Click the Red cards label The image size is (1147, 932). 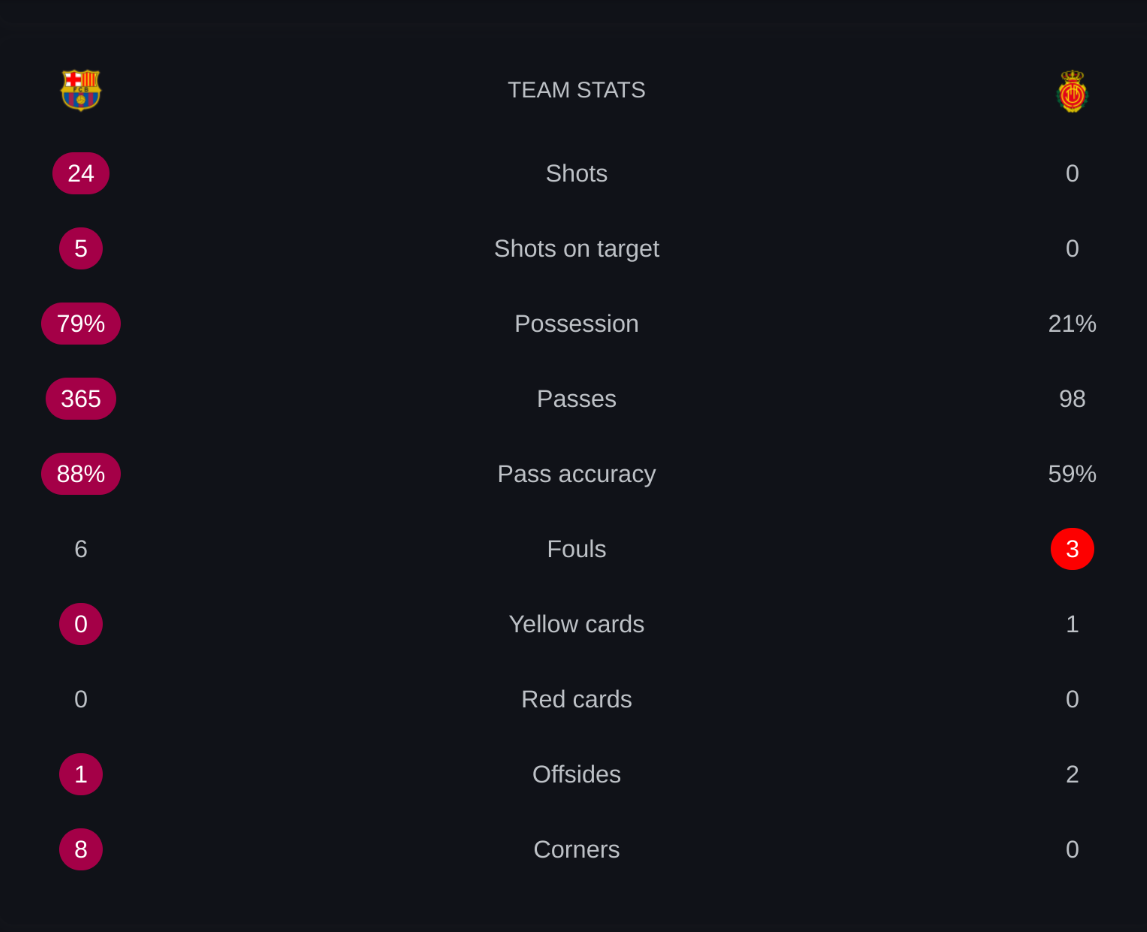[x=576, y=699]
